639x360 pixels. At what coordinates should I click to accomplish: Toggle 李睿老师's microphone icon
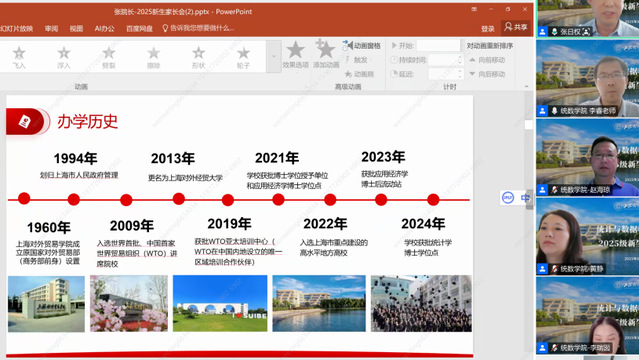[x=554, y=111]
